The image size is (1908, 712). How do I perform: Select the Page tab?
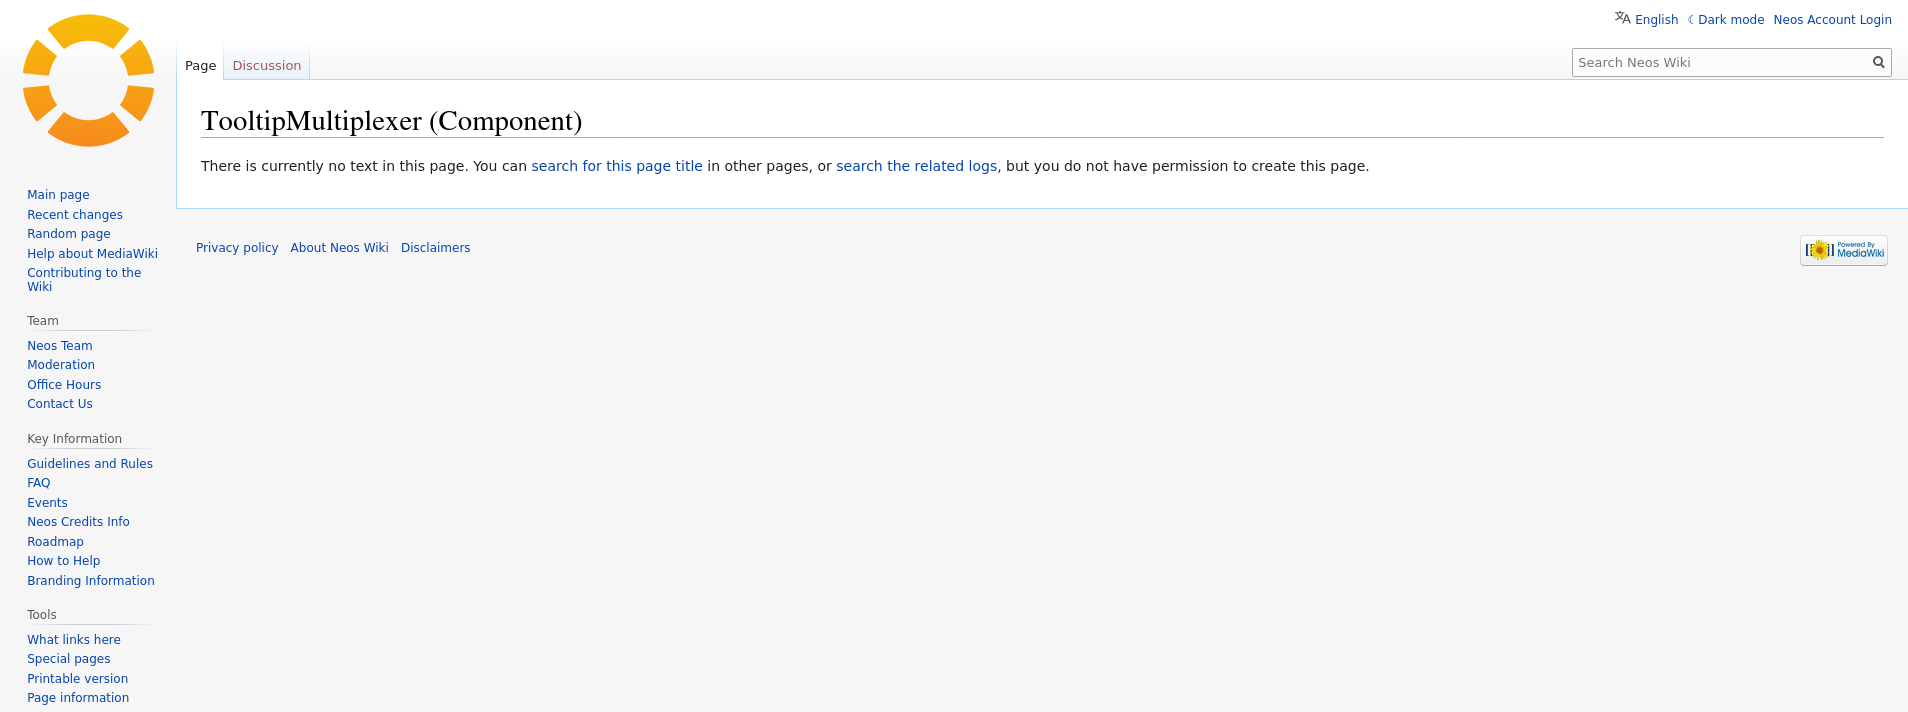(200, 66)
